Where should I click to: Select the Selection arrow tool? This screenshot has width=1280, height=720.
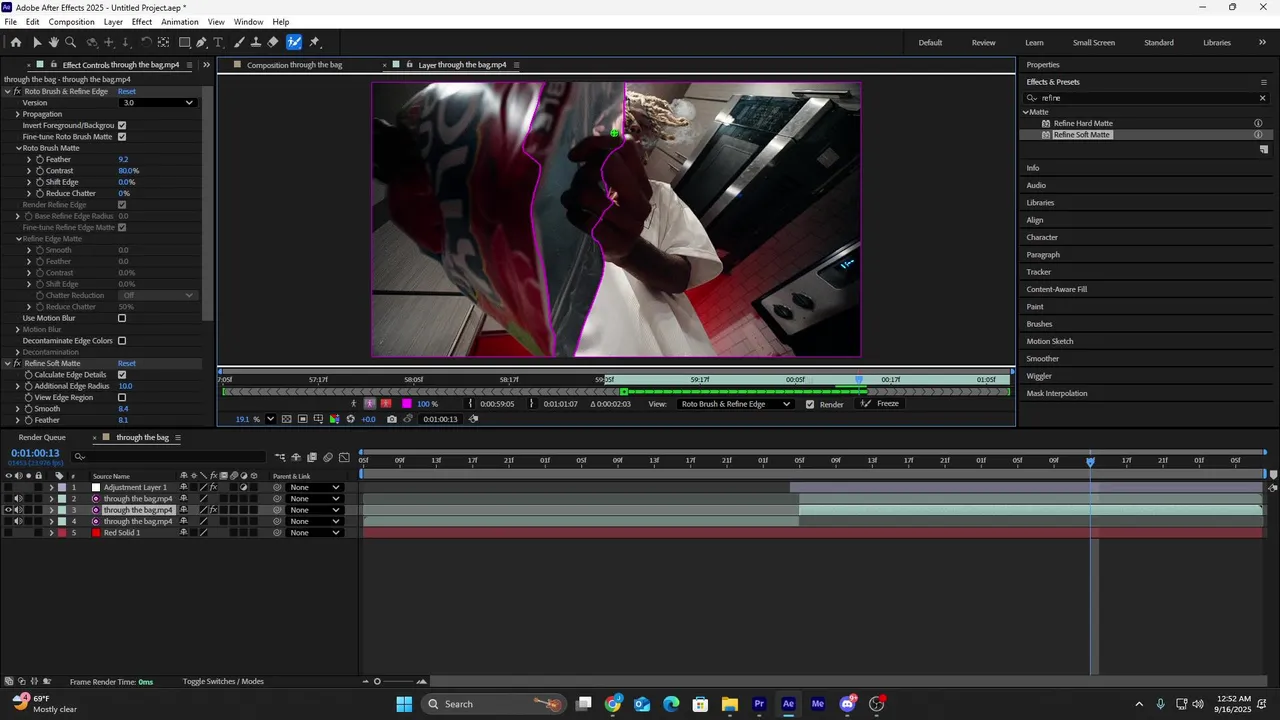coord(37,42)
